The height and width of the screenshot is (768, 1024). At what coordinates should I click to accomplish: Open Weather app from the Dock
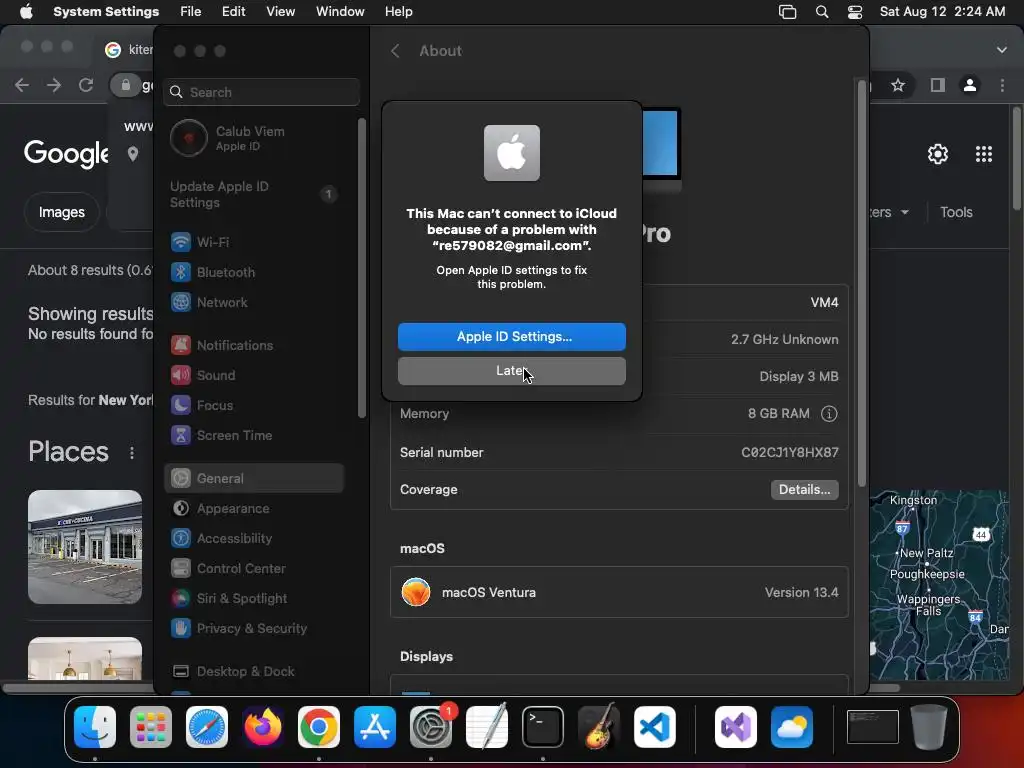click(792, 727)
